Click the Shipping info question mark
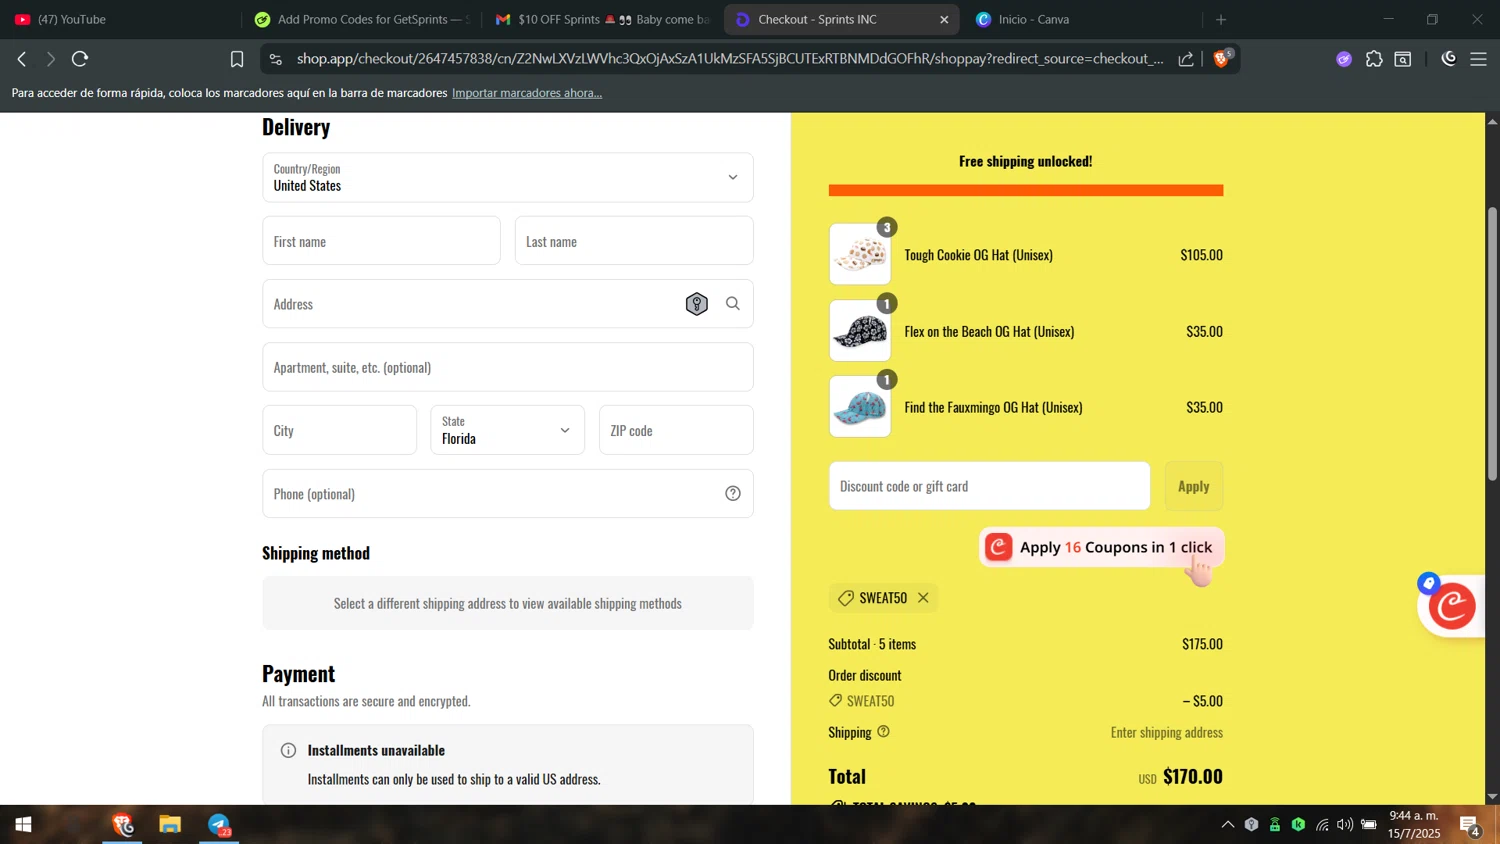The height and width of the screenshot is (844, 1500). click(x=883, y=732)
